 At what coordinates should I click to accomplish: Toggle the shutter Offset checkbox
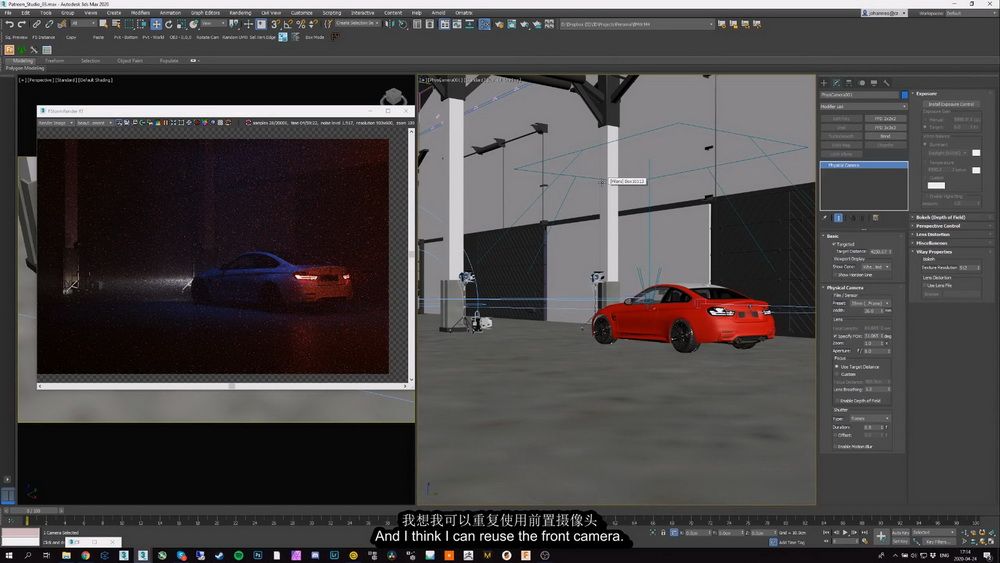coord(835,435)
